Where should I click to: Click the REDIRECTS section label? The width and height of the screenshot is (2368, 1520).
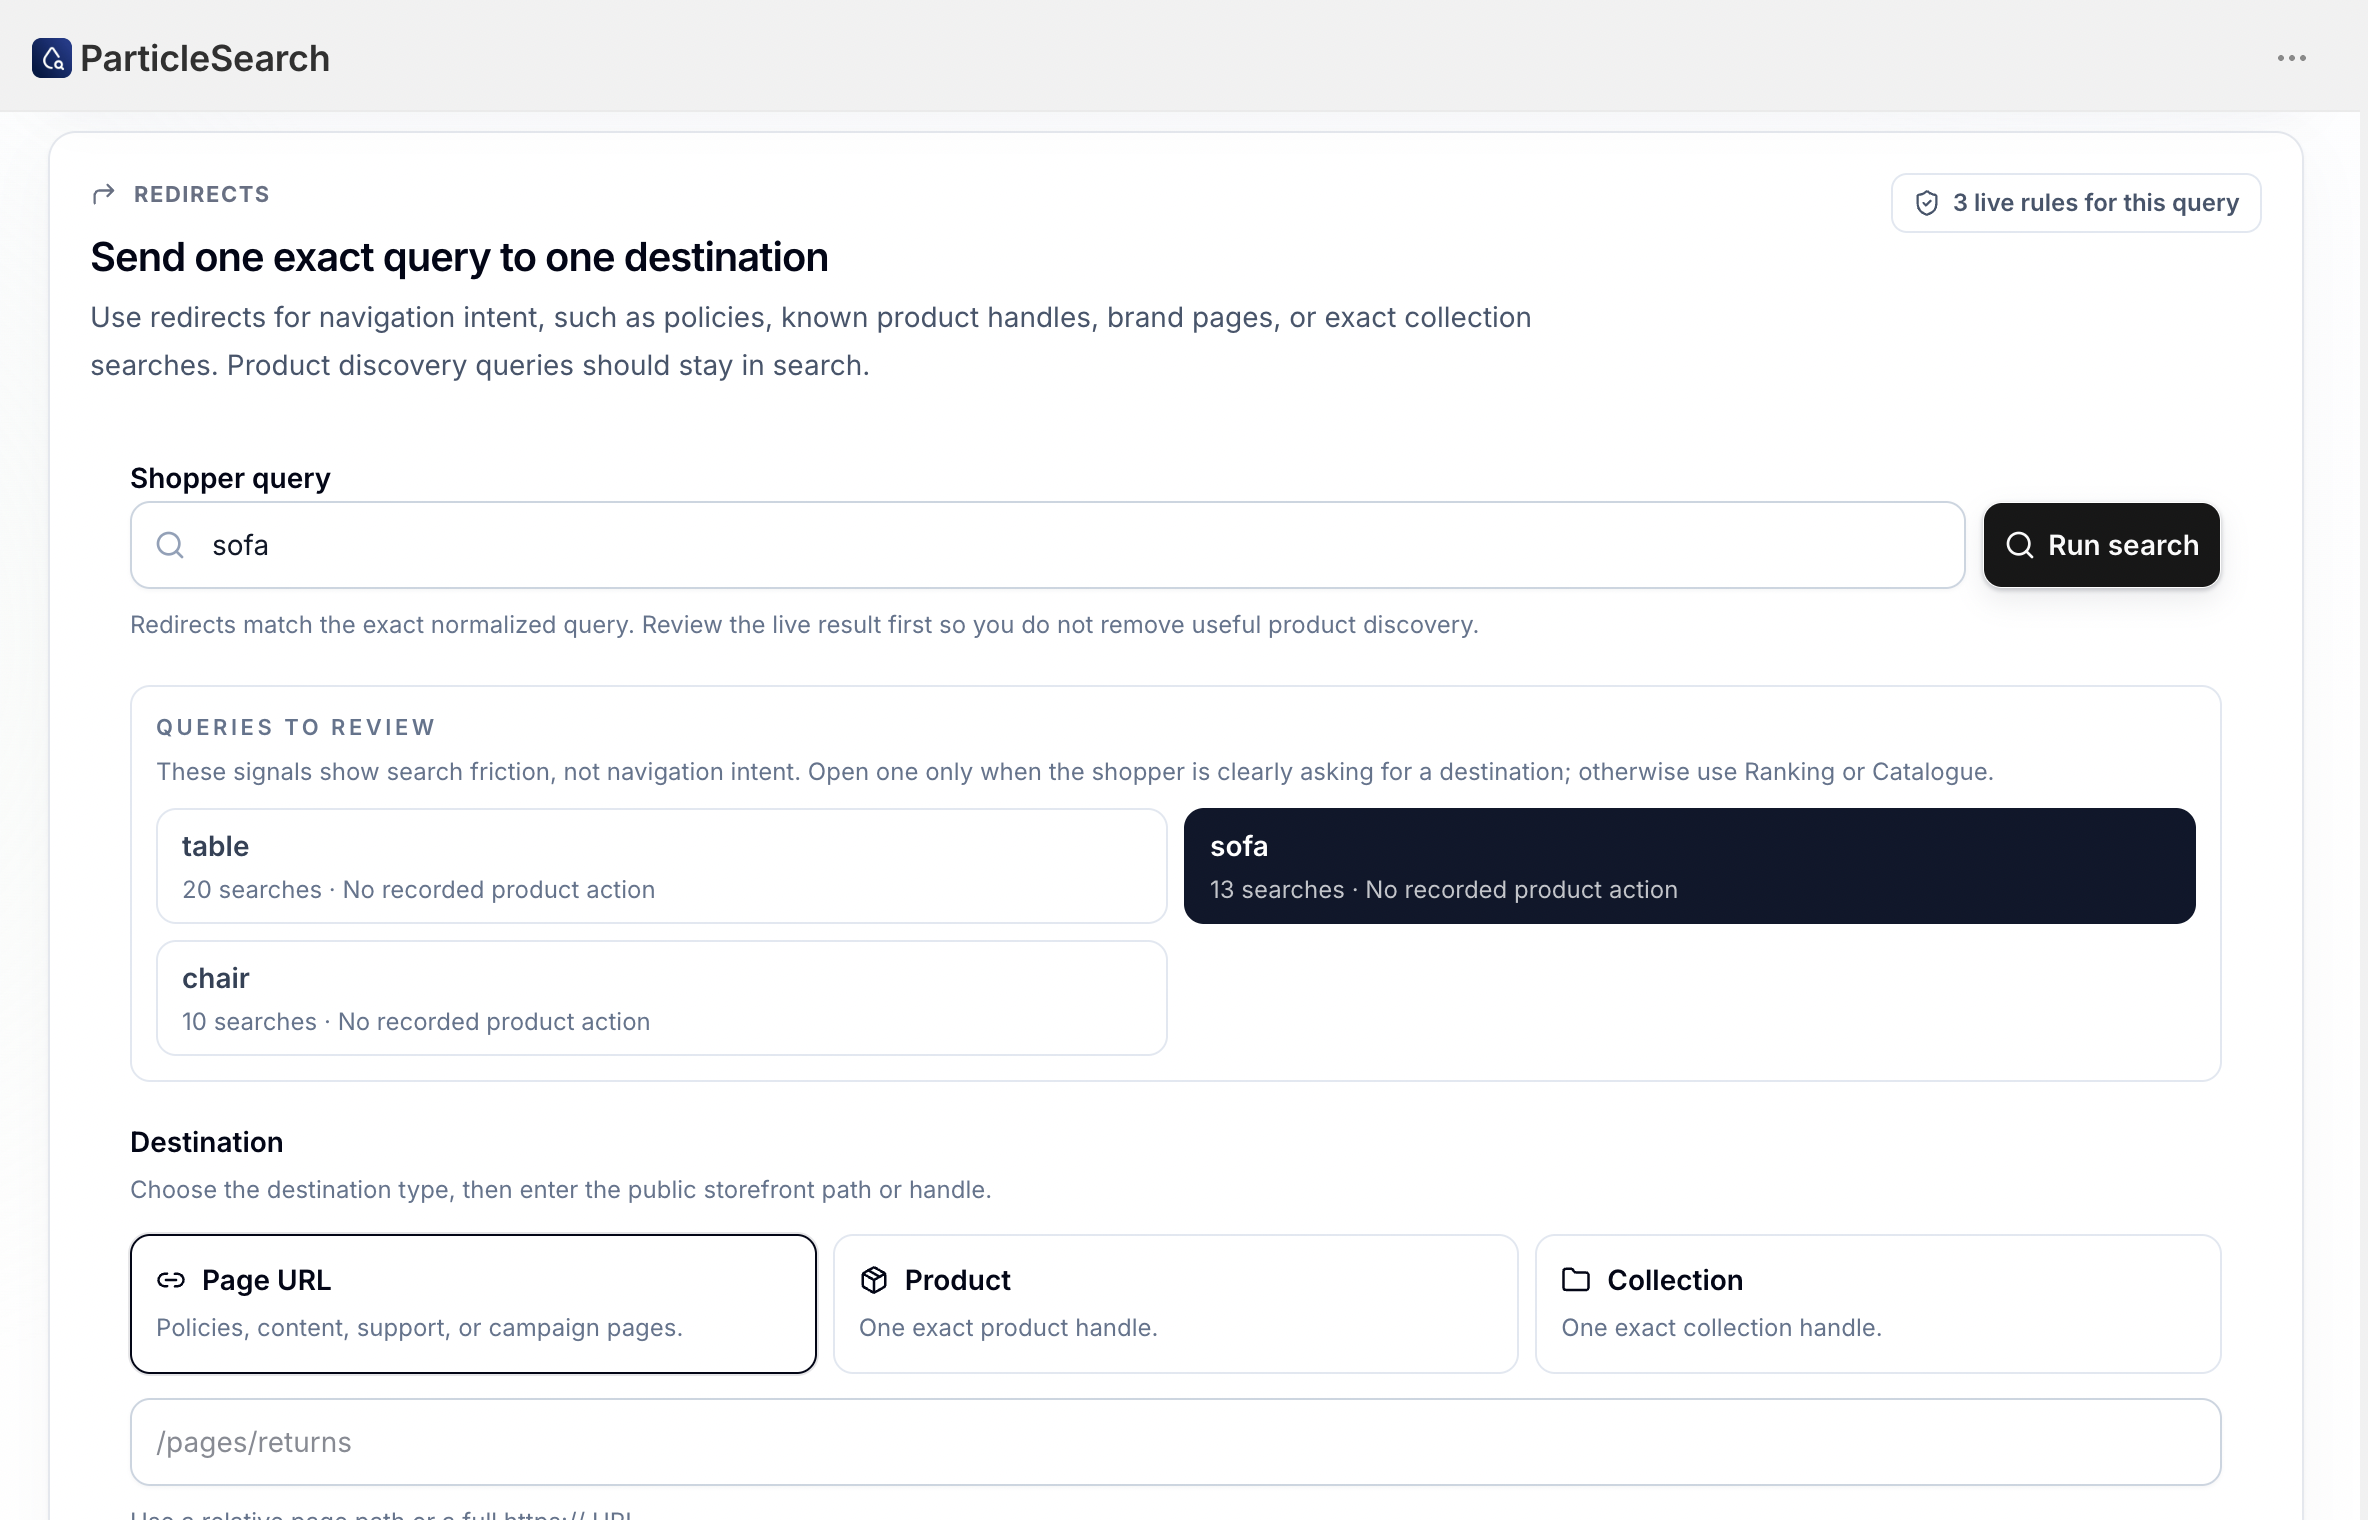(x=202, y=194)
